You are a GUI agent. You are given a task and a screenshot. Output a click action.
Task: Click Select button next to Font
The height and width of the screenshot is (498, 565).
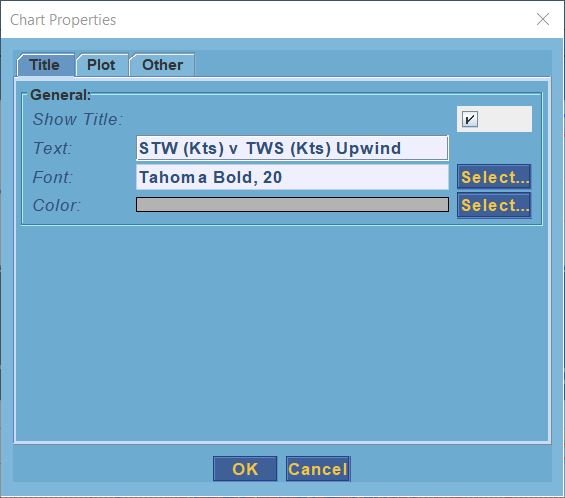point(494,177)
